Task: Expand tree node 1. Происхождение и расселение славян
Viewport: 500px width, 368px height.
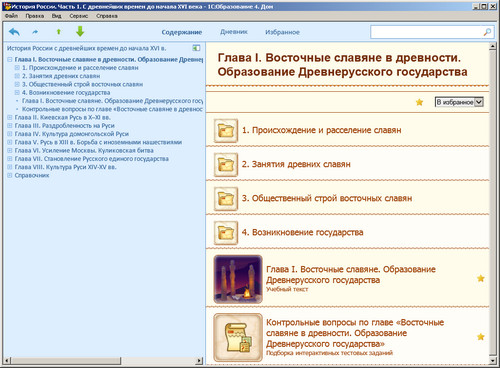Action: [x=17, y=68]
